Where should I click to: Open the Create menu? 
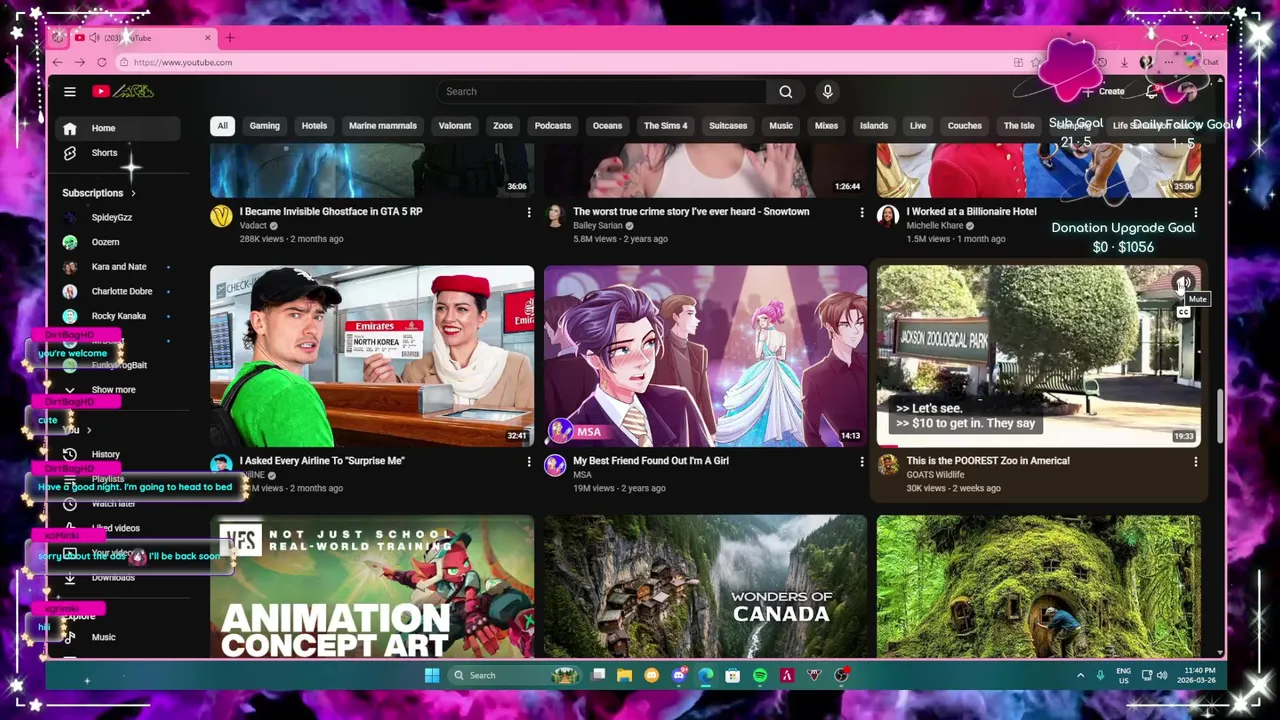(1104, 91)
